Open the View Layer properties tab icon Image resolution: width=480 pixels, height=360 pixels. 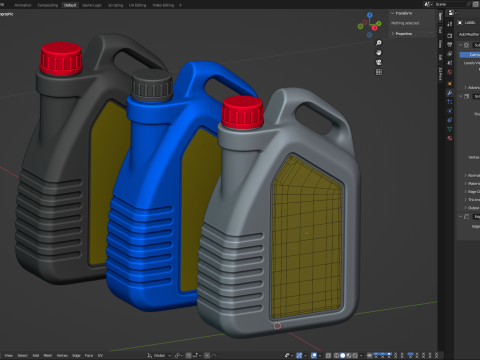tap(450, 54)
